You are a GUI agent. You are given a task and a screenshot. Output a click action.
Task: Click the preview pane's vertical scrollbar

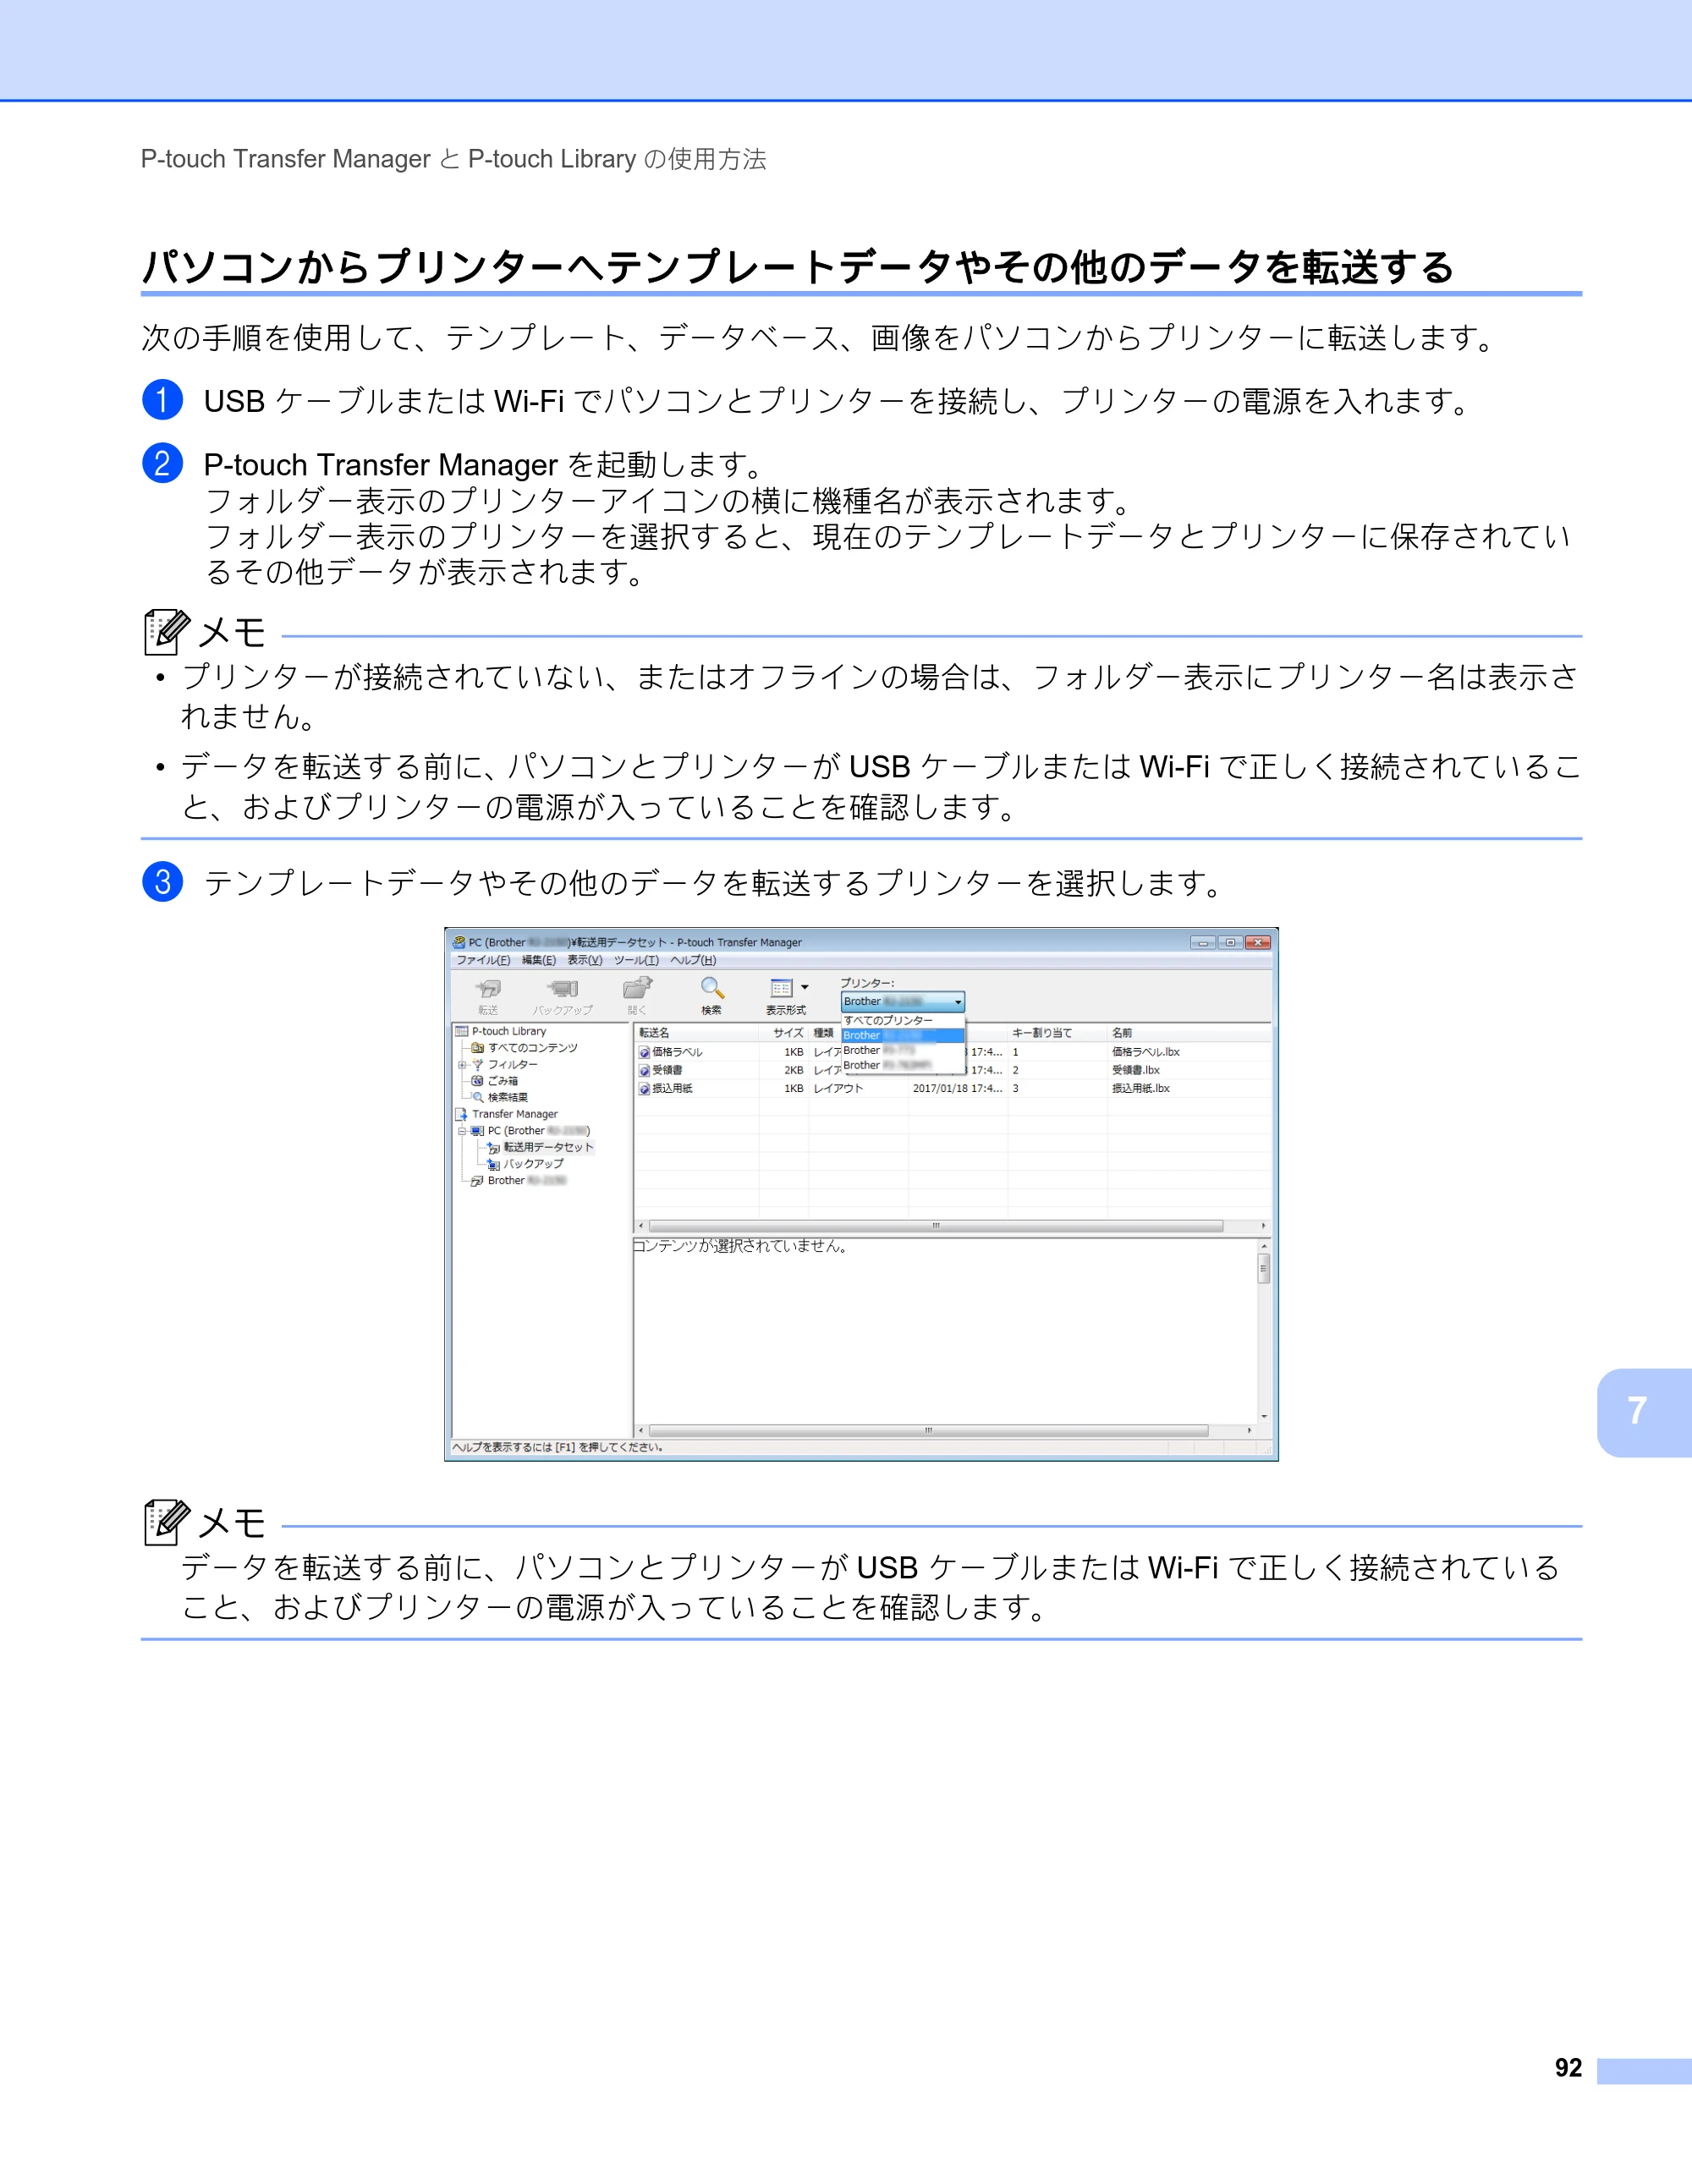(1264, 1331)
